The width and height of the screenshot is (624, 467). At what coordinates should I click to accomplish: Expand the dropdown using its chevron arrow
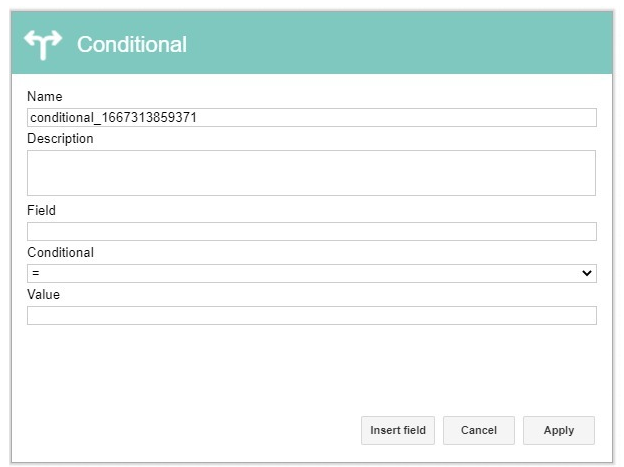(x=587, y=273)
